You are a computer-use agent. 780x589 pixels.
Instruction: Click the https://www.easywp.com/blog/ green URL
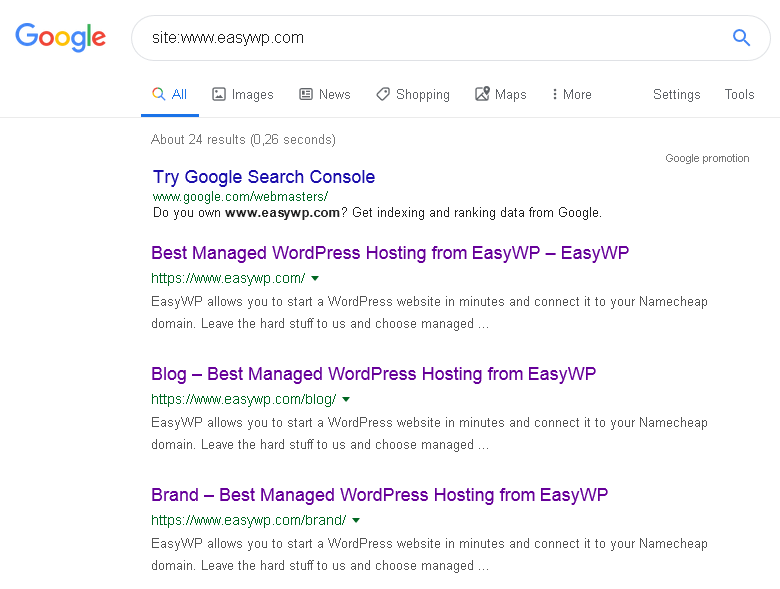(x=244, y=399)
